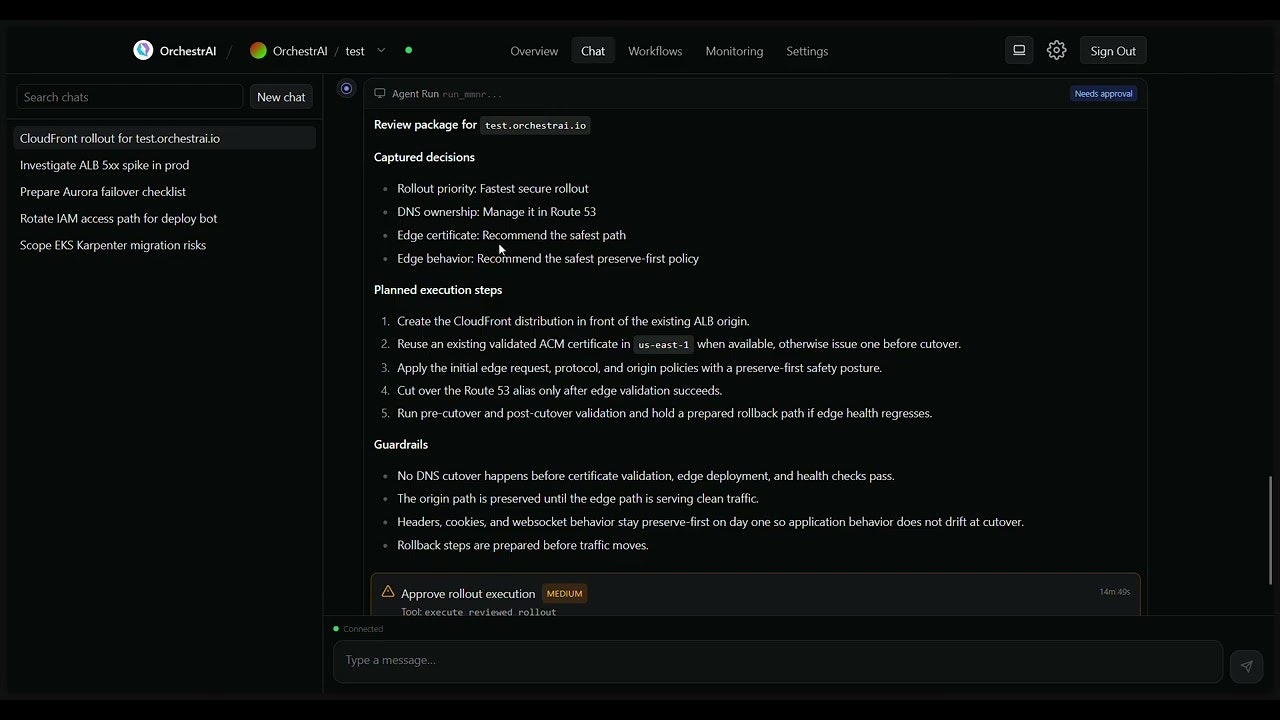
Task: Toggle the panel layout icon button
Action: coord(1019,50)
